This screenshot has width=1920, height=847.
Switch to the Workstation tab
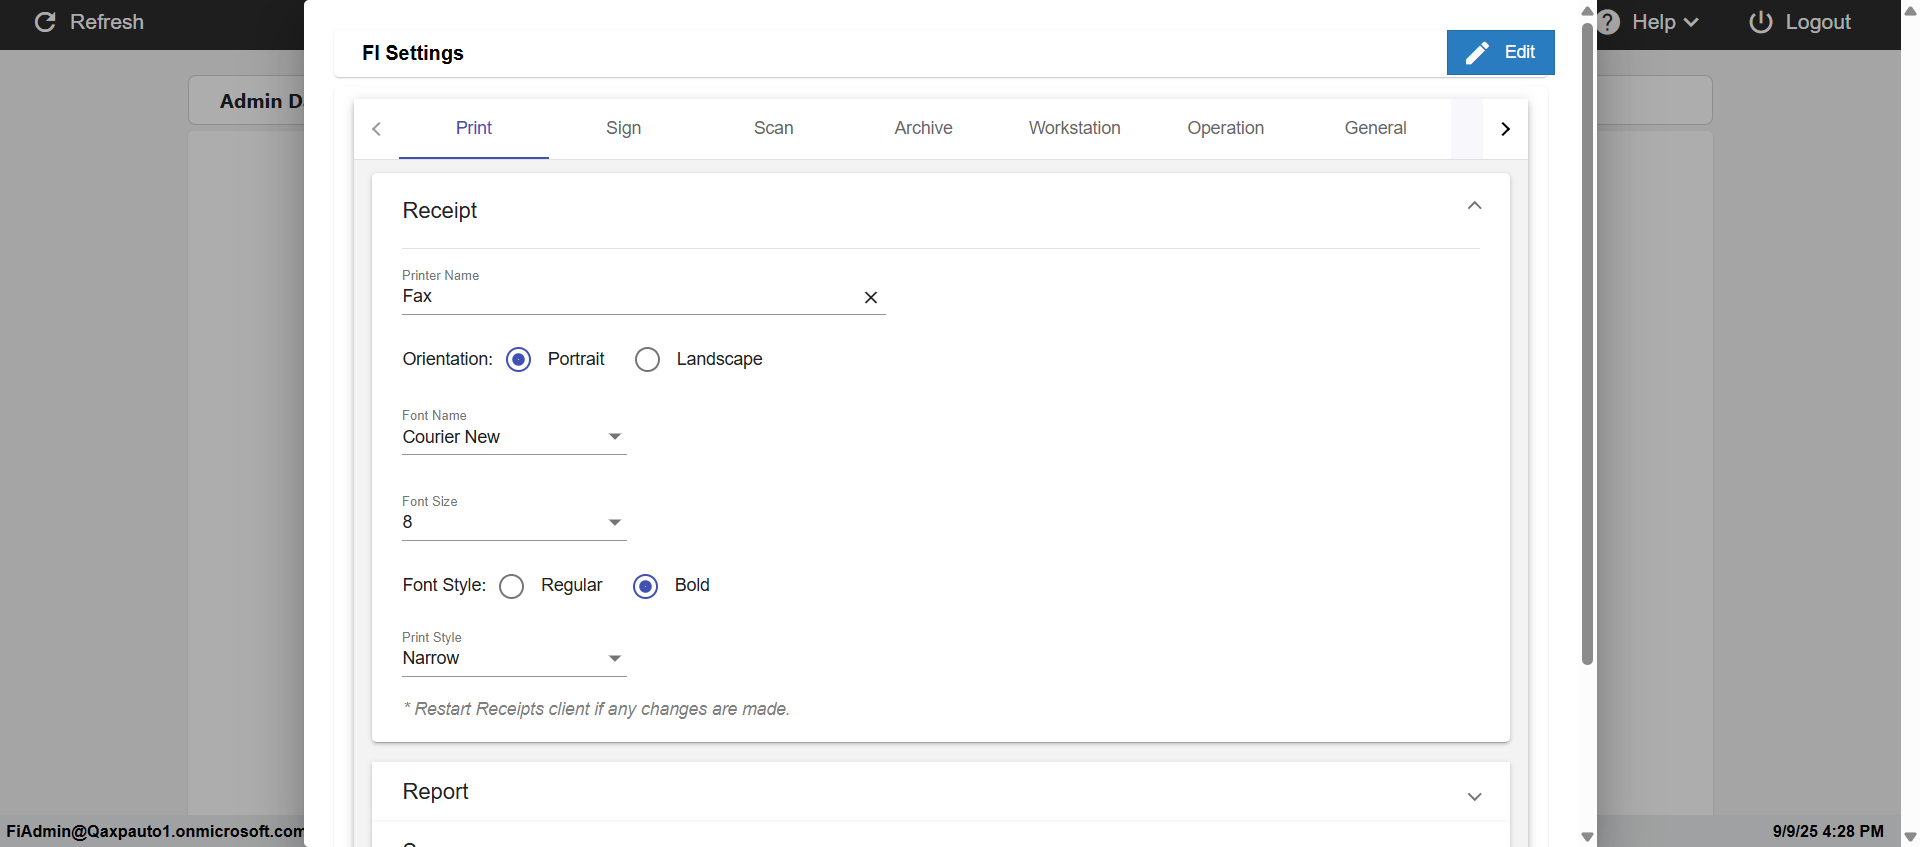click(x=1074, y=128)
